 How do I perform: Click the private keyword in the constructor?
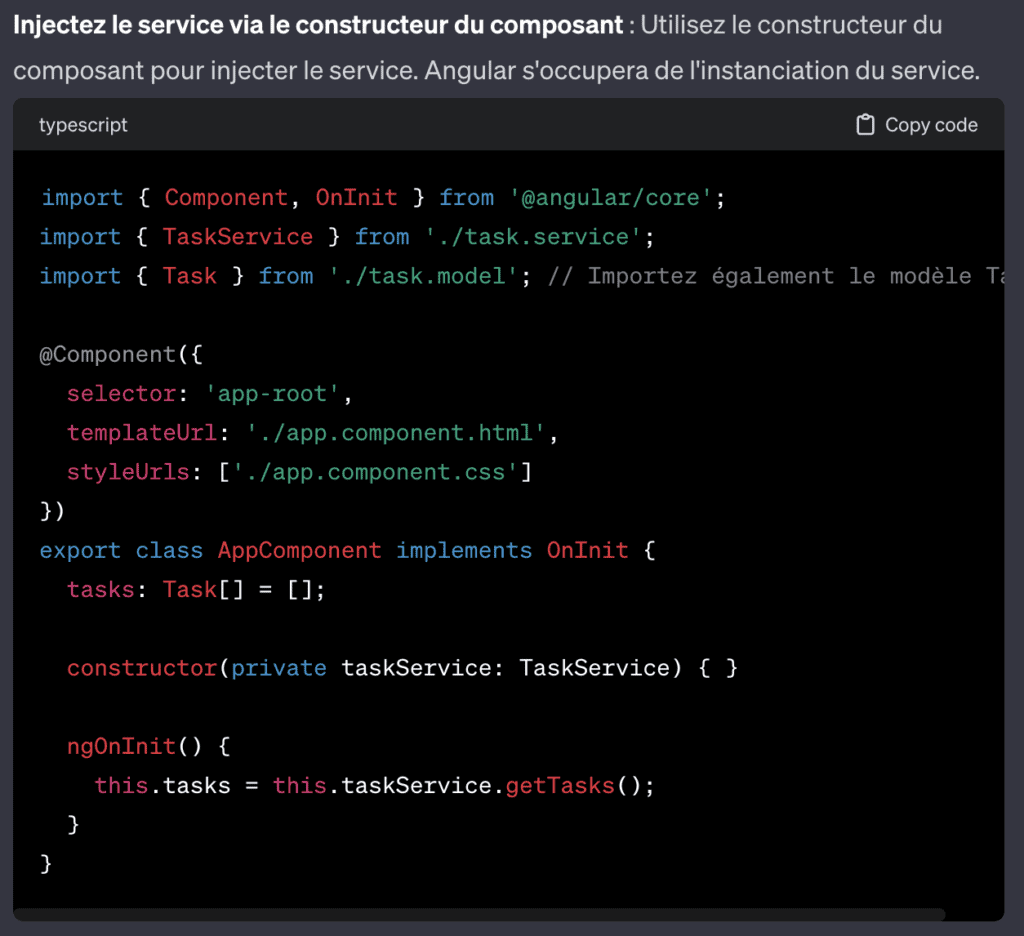(x=278, y=668)
